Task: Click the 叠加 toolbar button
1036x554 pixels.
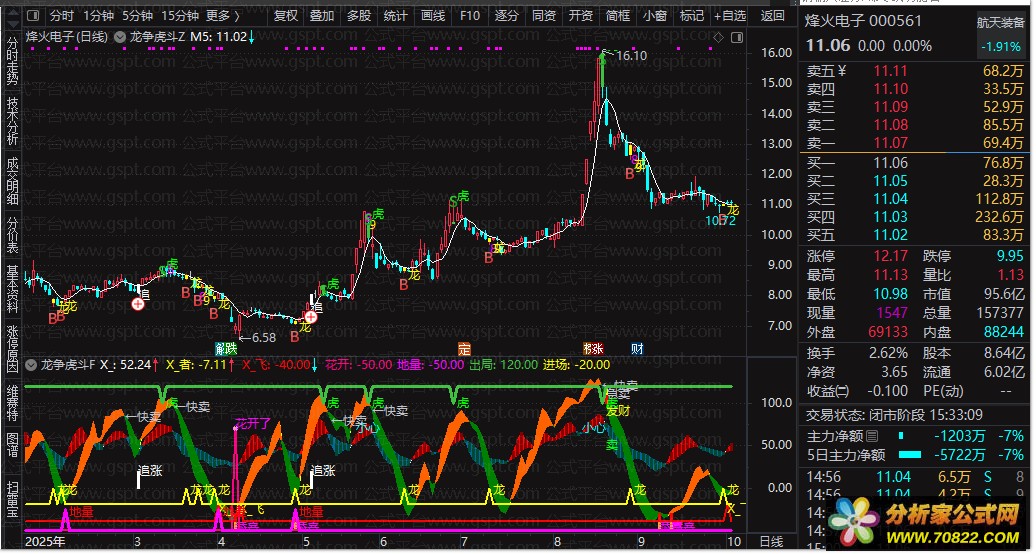Action: [322, 15]
